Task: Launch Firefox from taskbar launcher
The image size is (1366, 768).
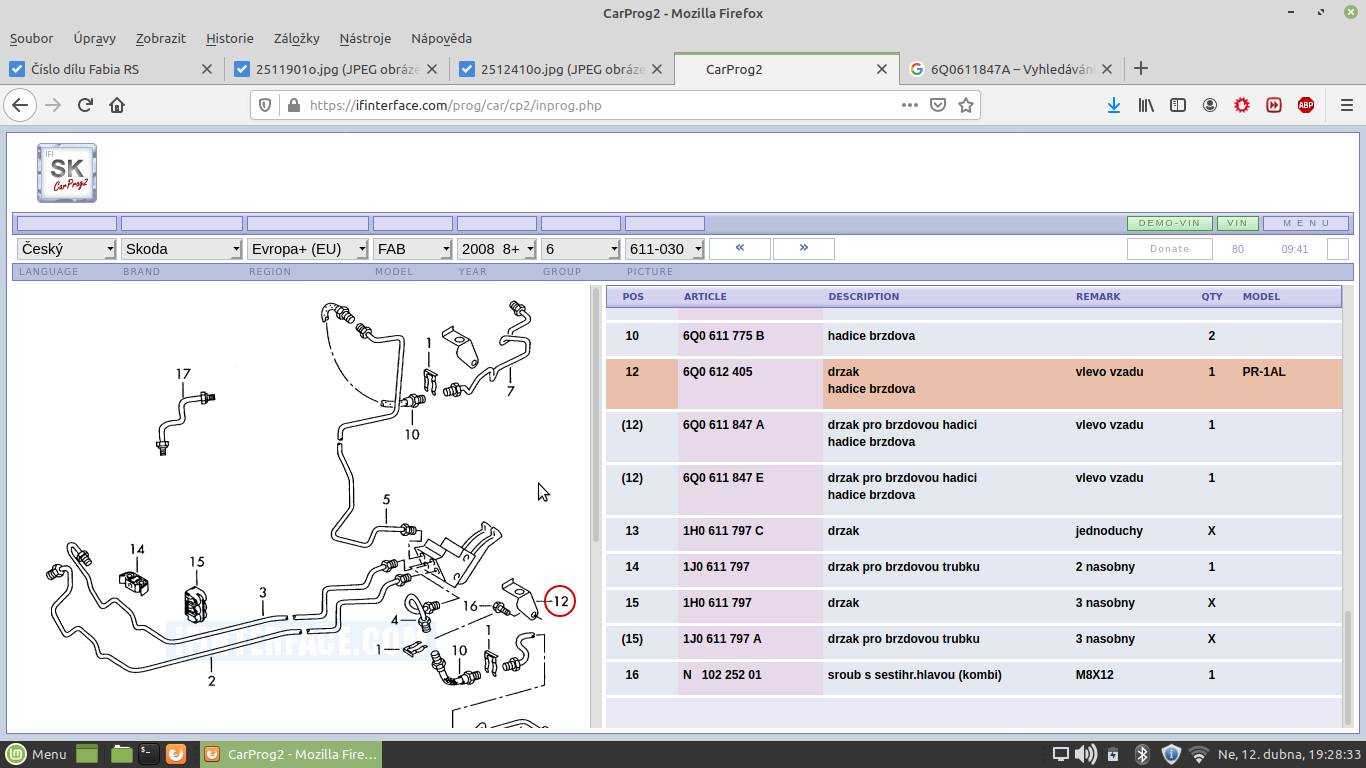Action: [x=175, y=754]
